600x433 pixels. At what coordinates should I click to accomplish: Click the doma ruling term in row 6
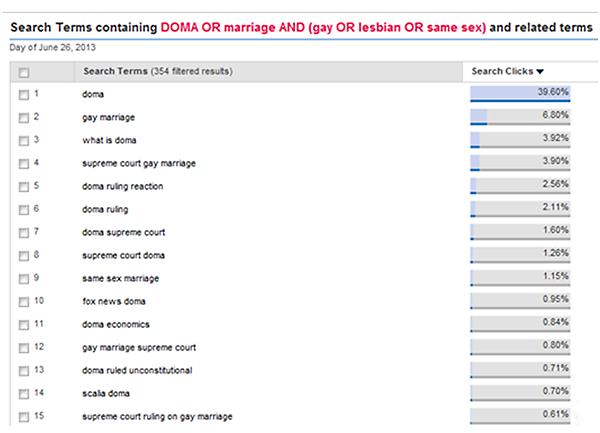pyautogui.click(x=105, y=208)
